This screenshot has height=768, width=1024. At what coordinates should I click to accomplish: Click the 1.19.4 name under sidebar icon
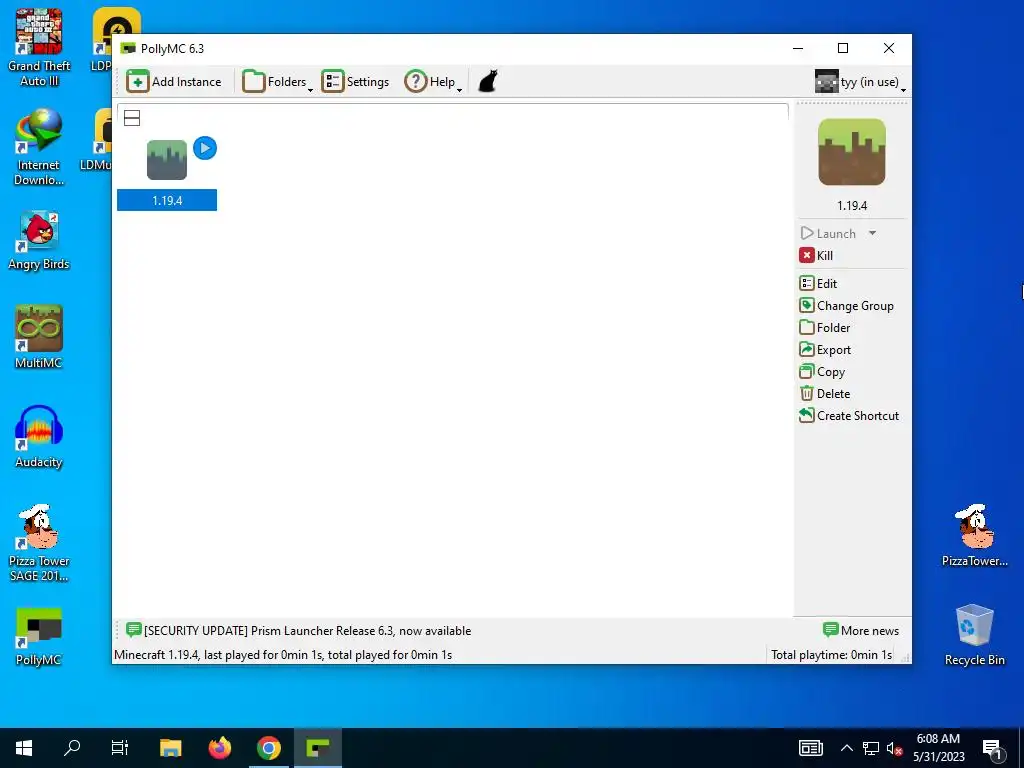coord(852,206)
